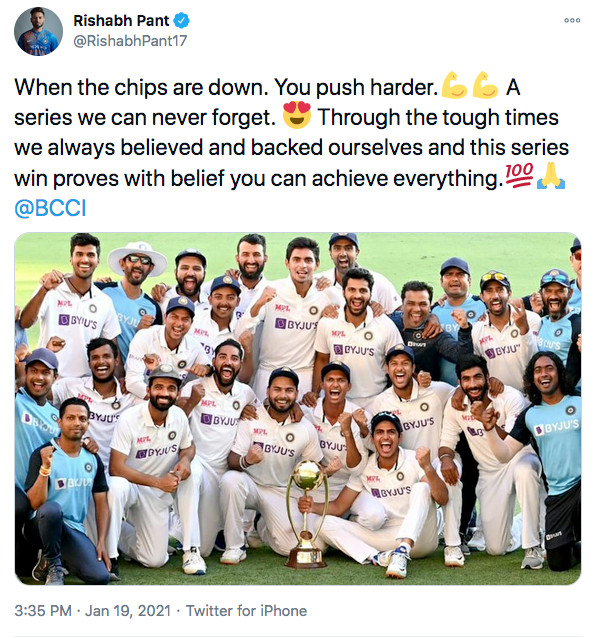
Task: Open the @BCCI mention link
Action: (50, 208)
